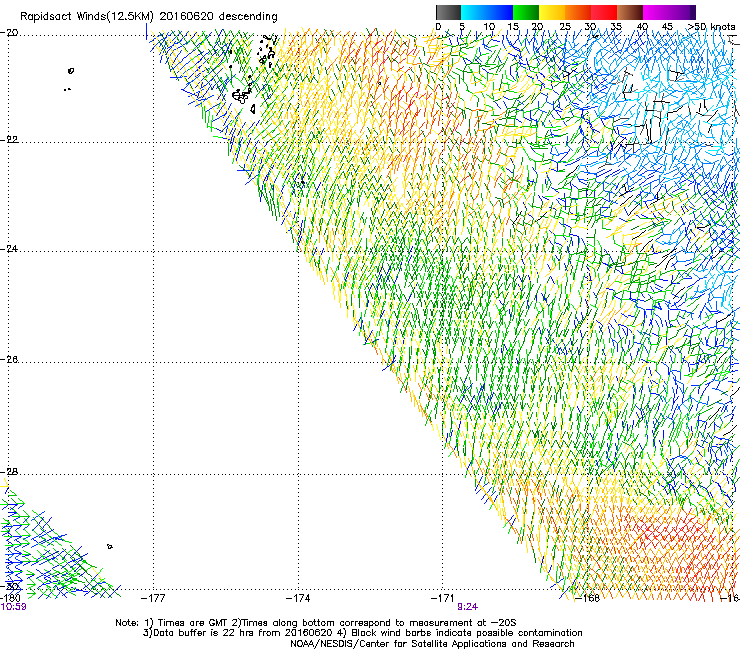The image size is (740, 650).
Task: Click the '-177' longitude label
Action: coord(153,598)
